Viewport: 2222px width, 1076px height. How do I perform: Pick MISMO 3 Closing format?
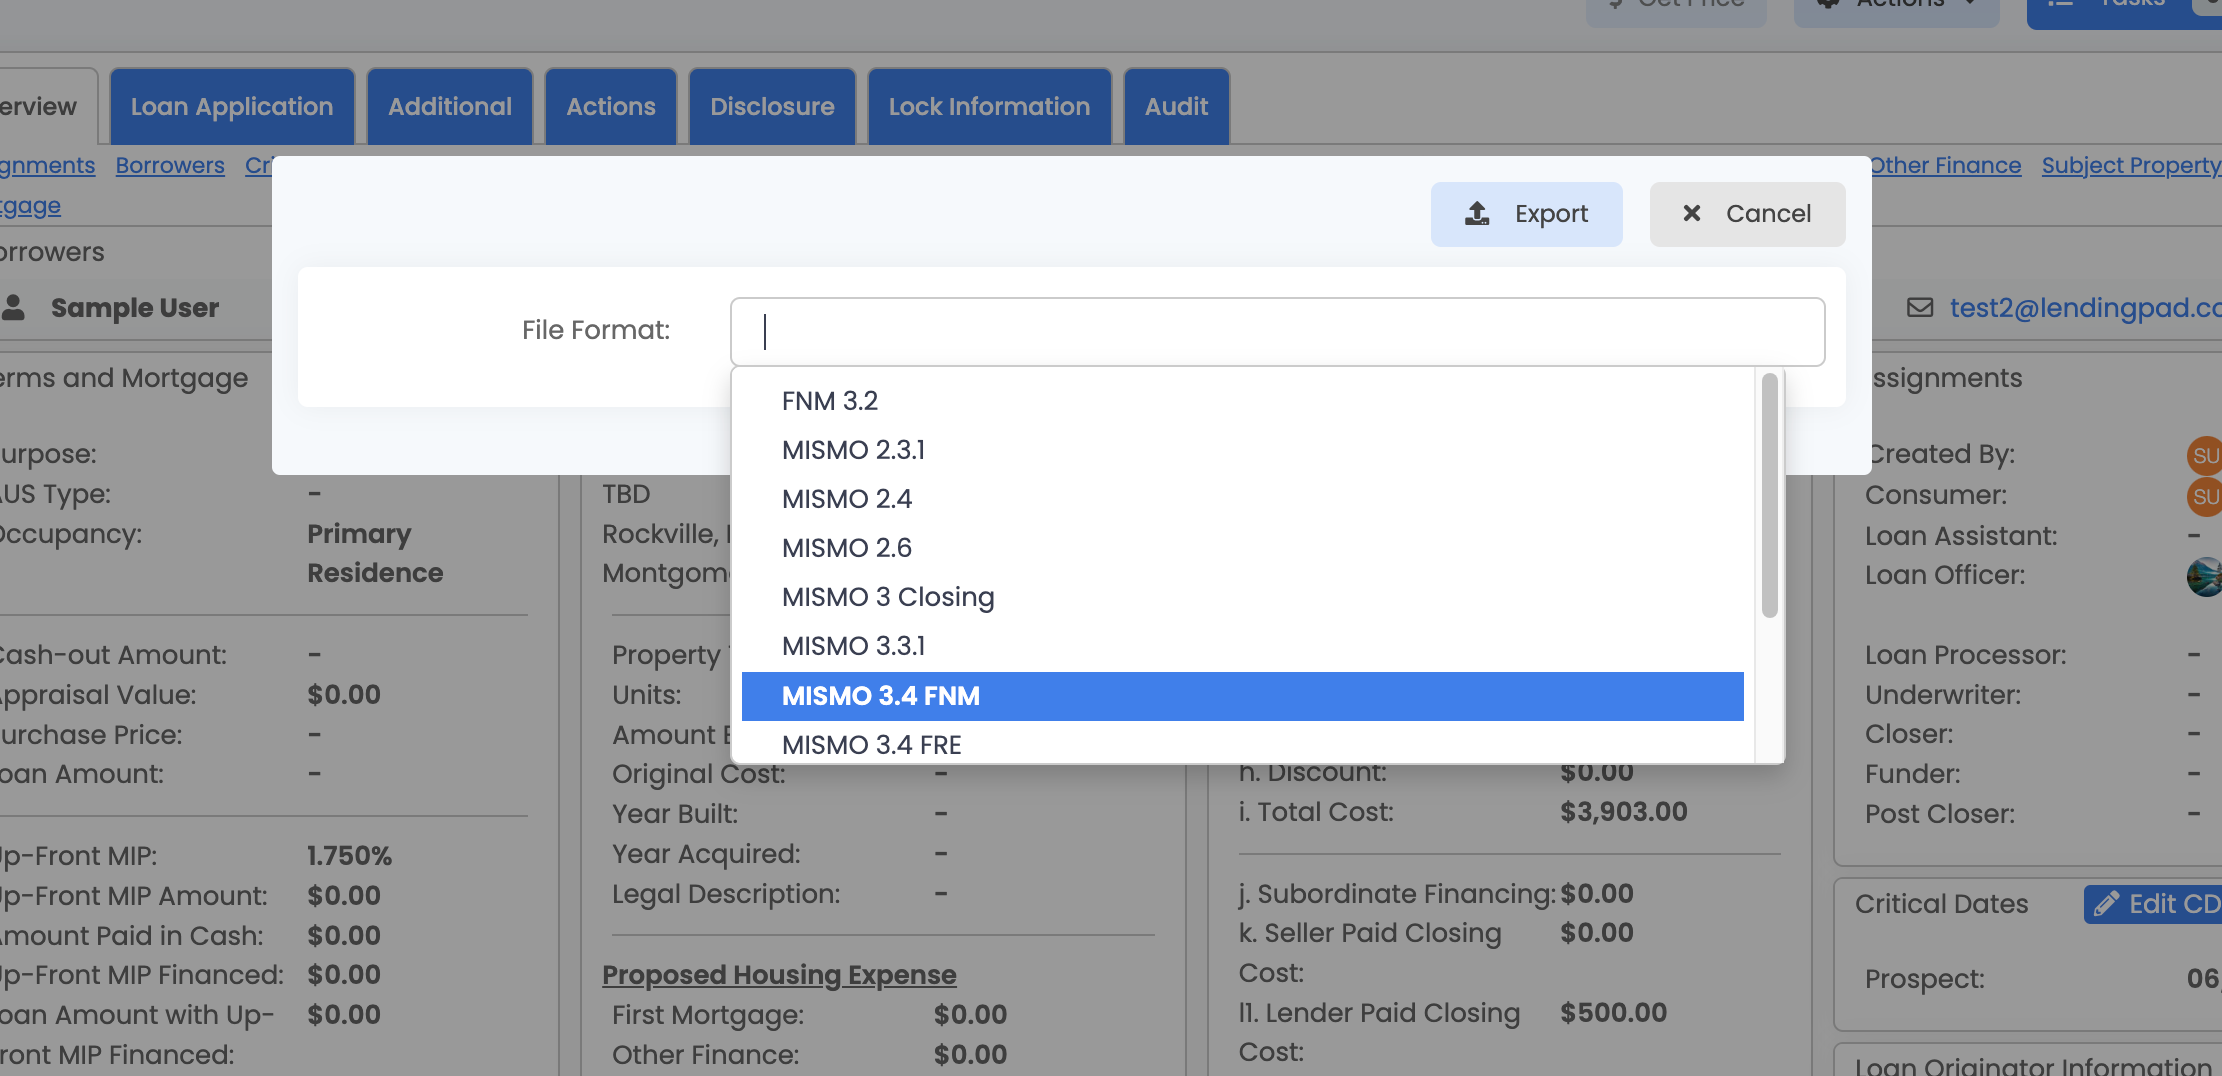[x=887, y=597]
